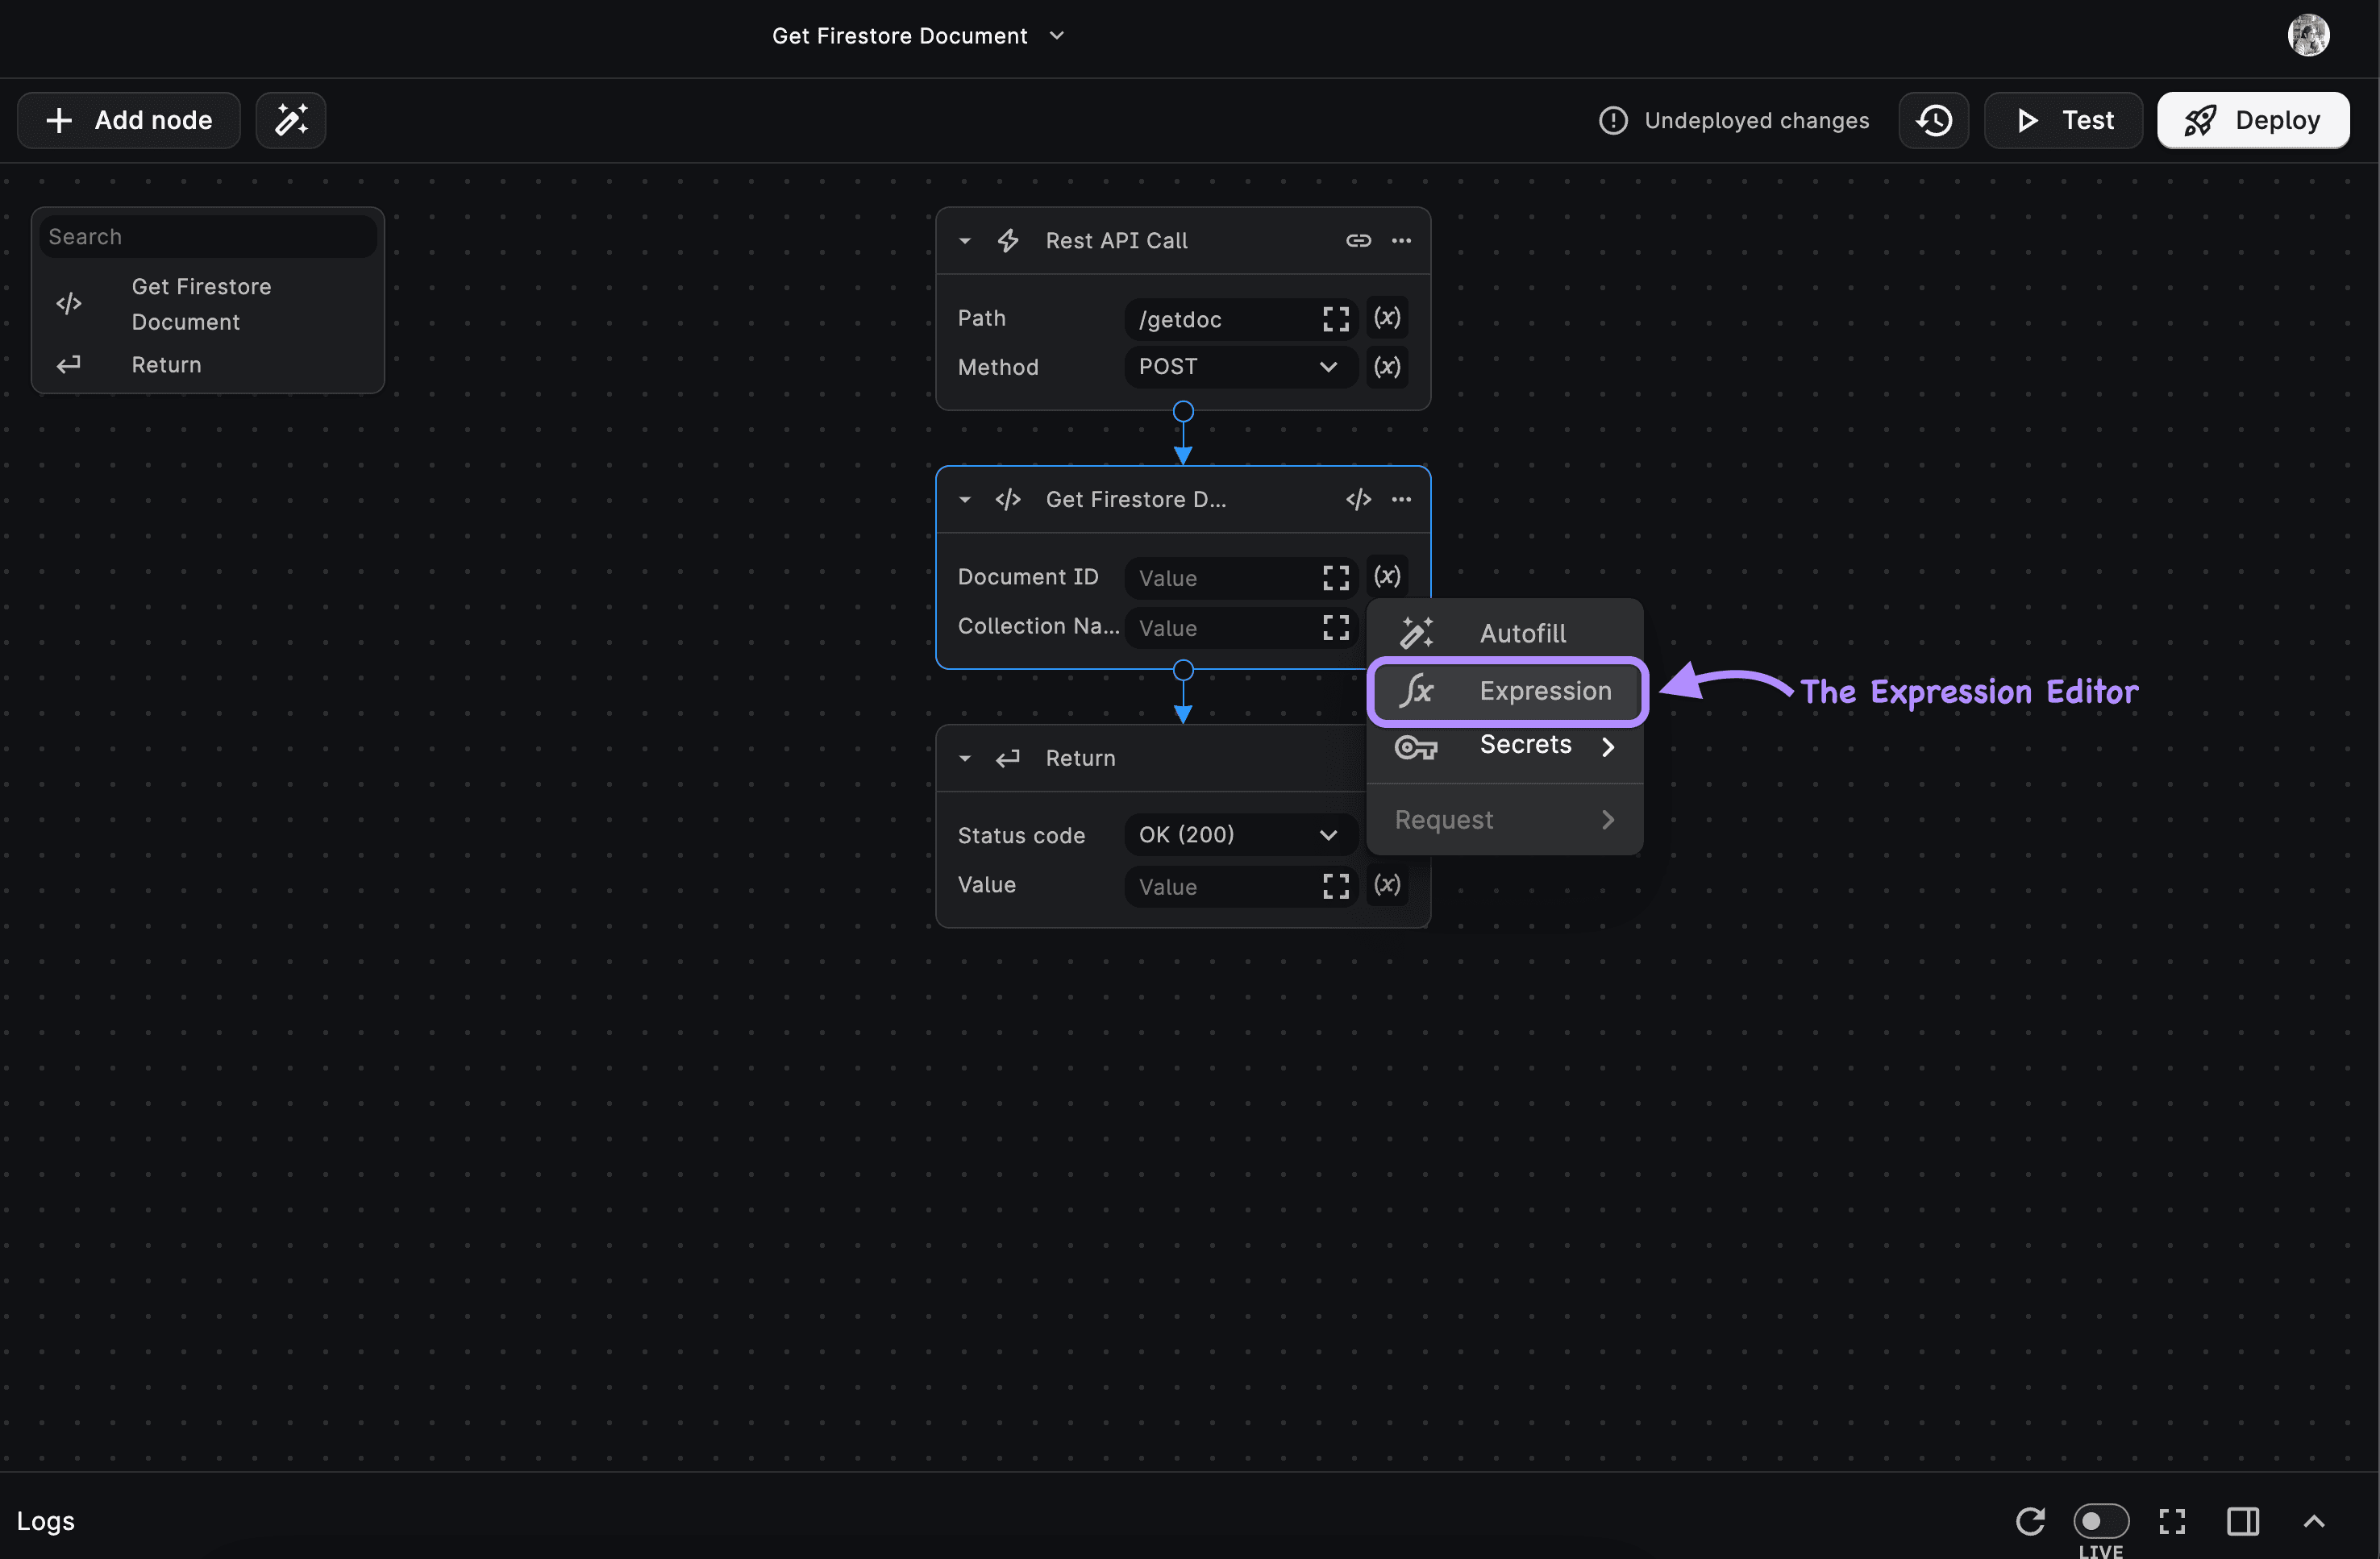Click the link icon on Rest API Call node
Viewport: 2380px width, 1559px height.
(1357, 240)
